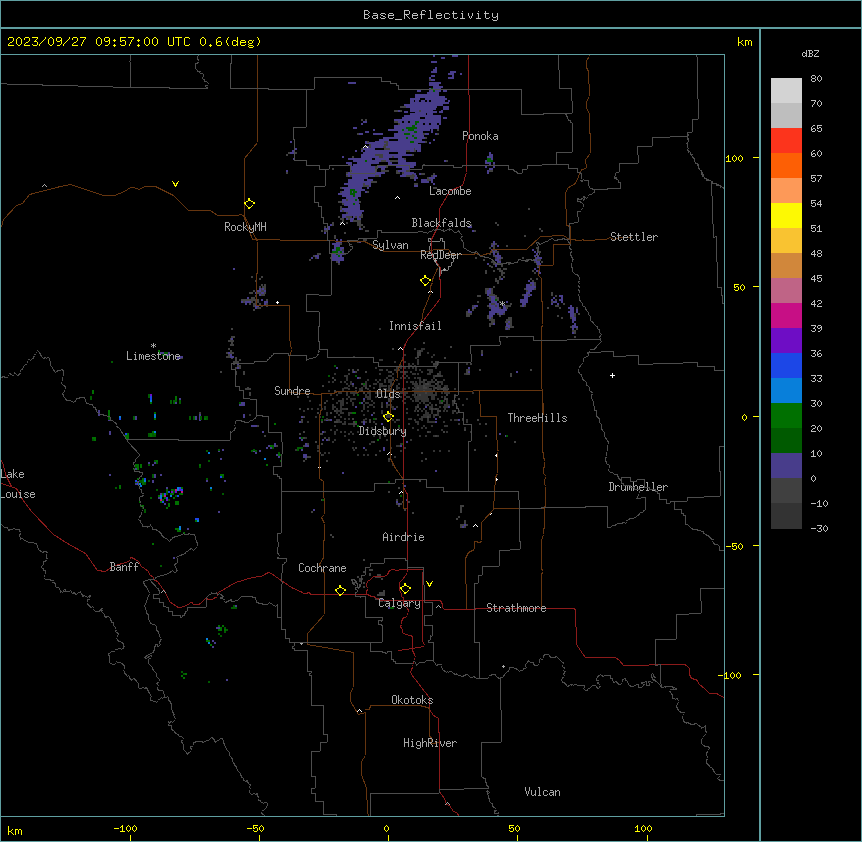Click the yellow diamond marker above Calgary
The image size is (862, 842).
pos(405,589)
